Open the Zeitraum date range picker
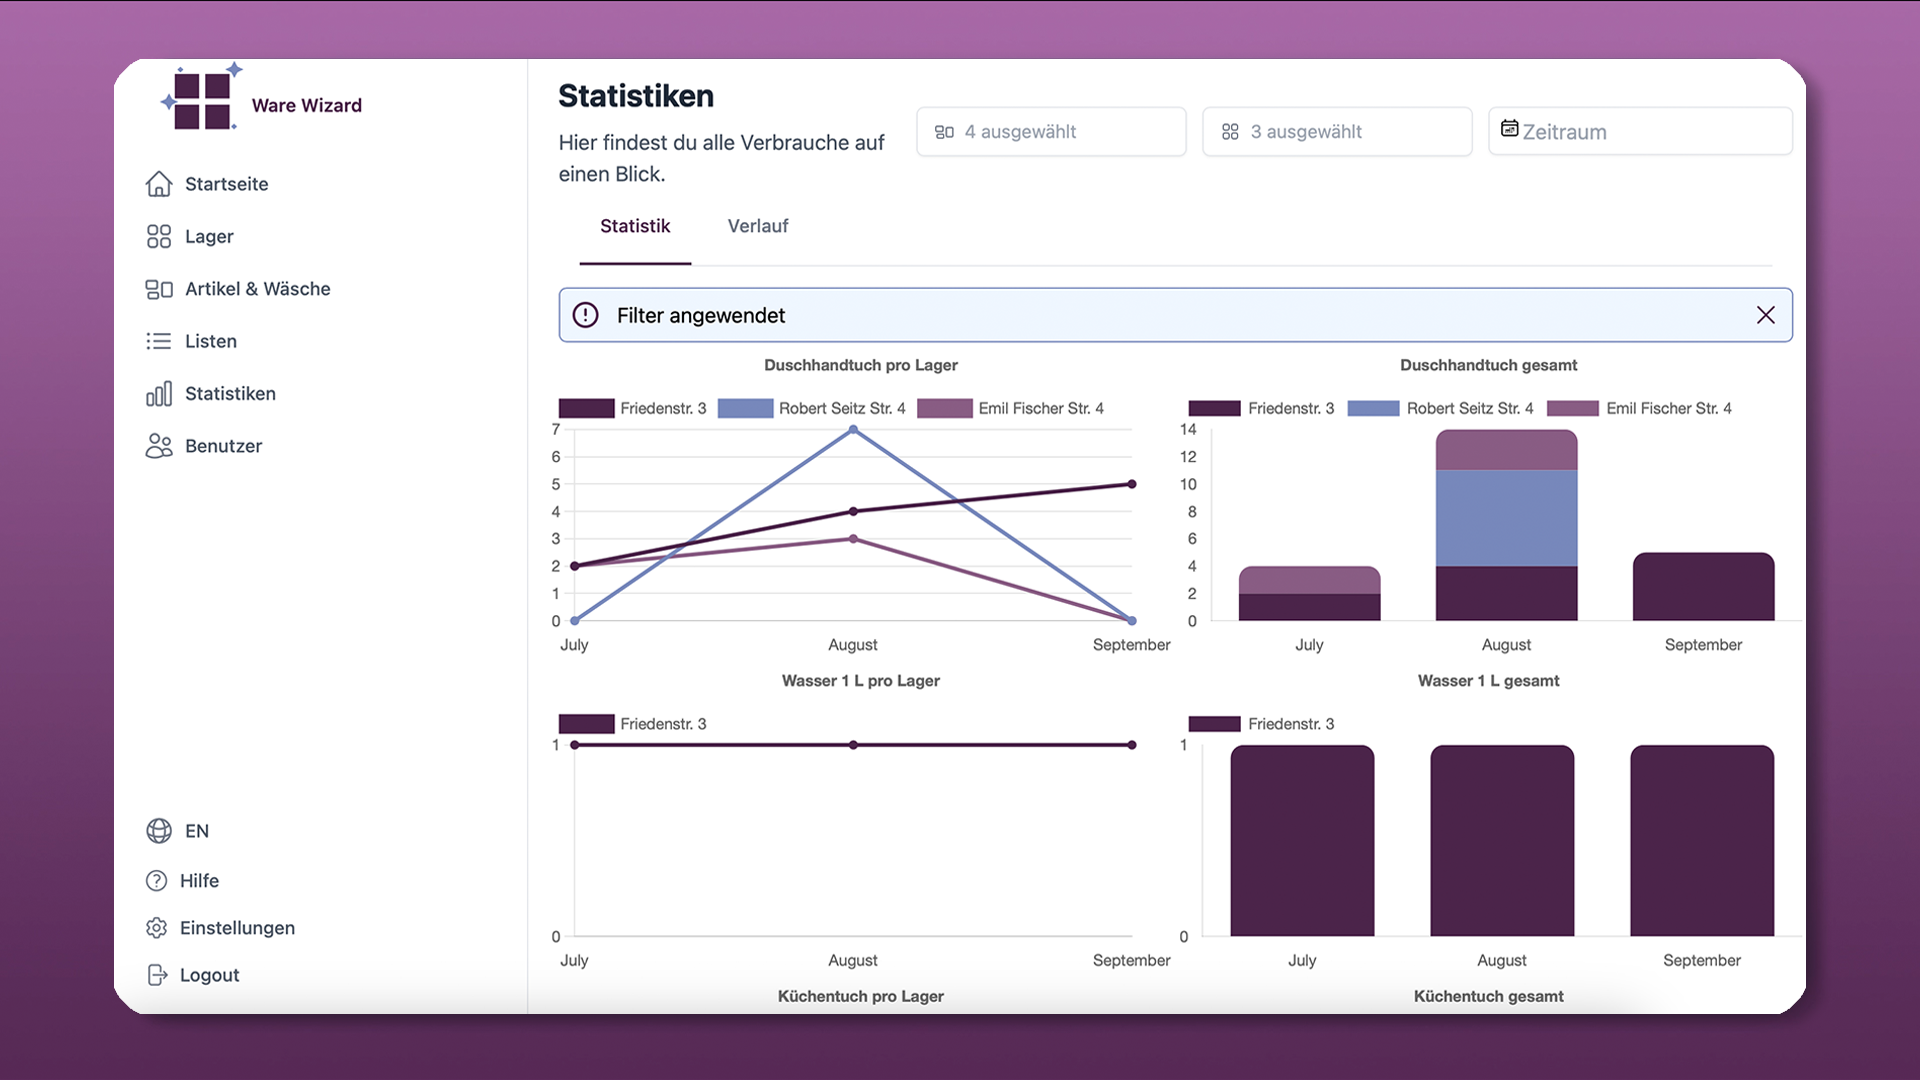Screen dimensions: 1920x1080 point(1640,132)
